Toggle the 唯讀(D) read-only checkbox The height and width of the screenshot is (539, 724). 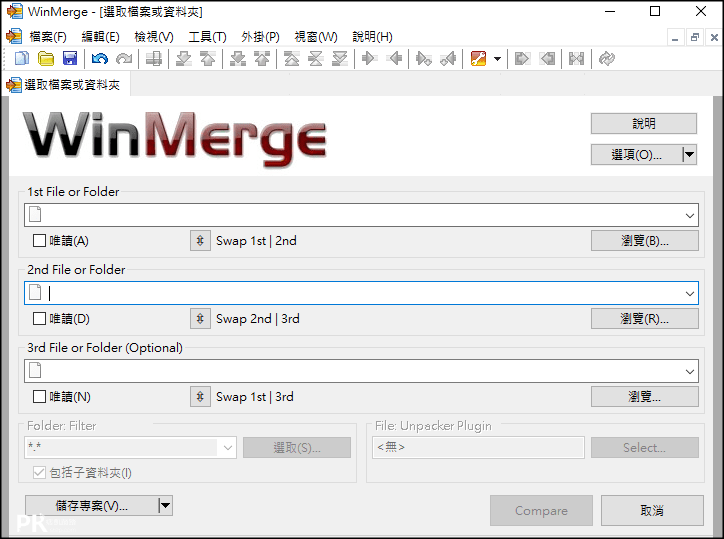[39, 319]
